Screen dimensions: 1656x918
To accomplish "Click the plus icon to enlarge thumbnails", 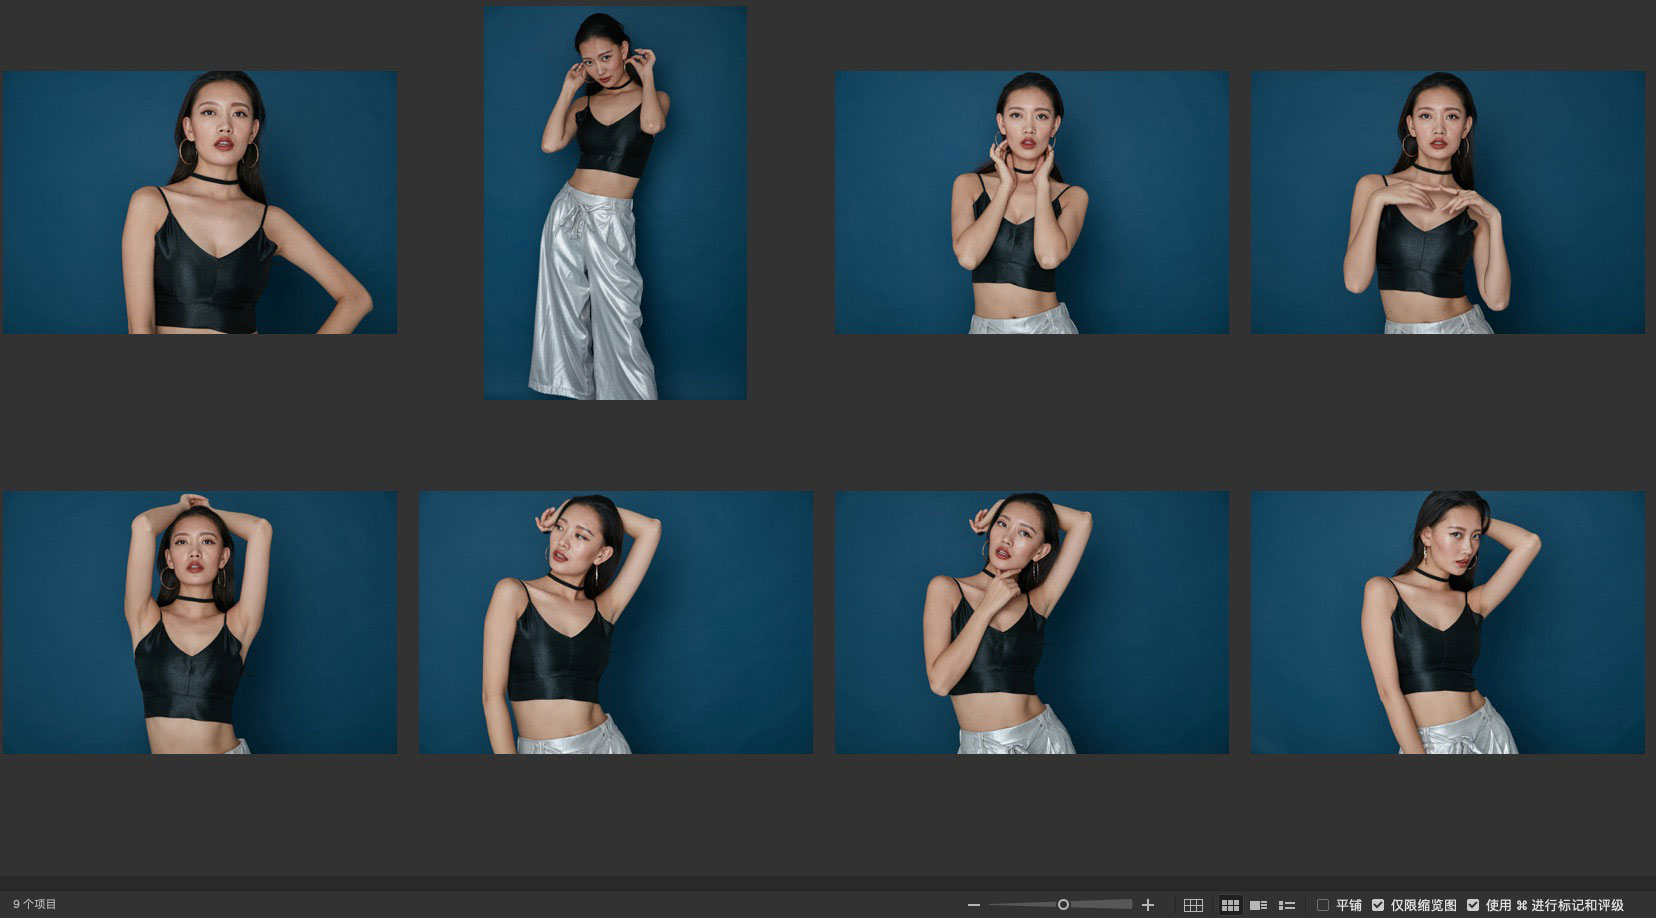I will [x=1148, y=905].
